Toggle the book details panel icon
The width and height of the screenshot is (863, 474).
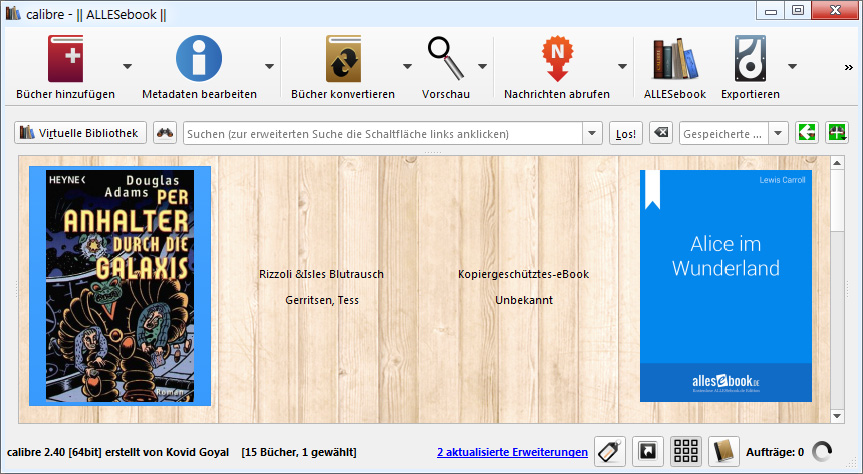click(723, 451)
